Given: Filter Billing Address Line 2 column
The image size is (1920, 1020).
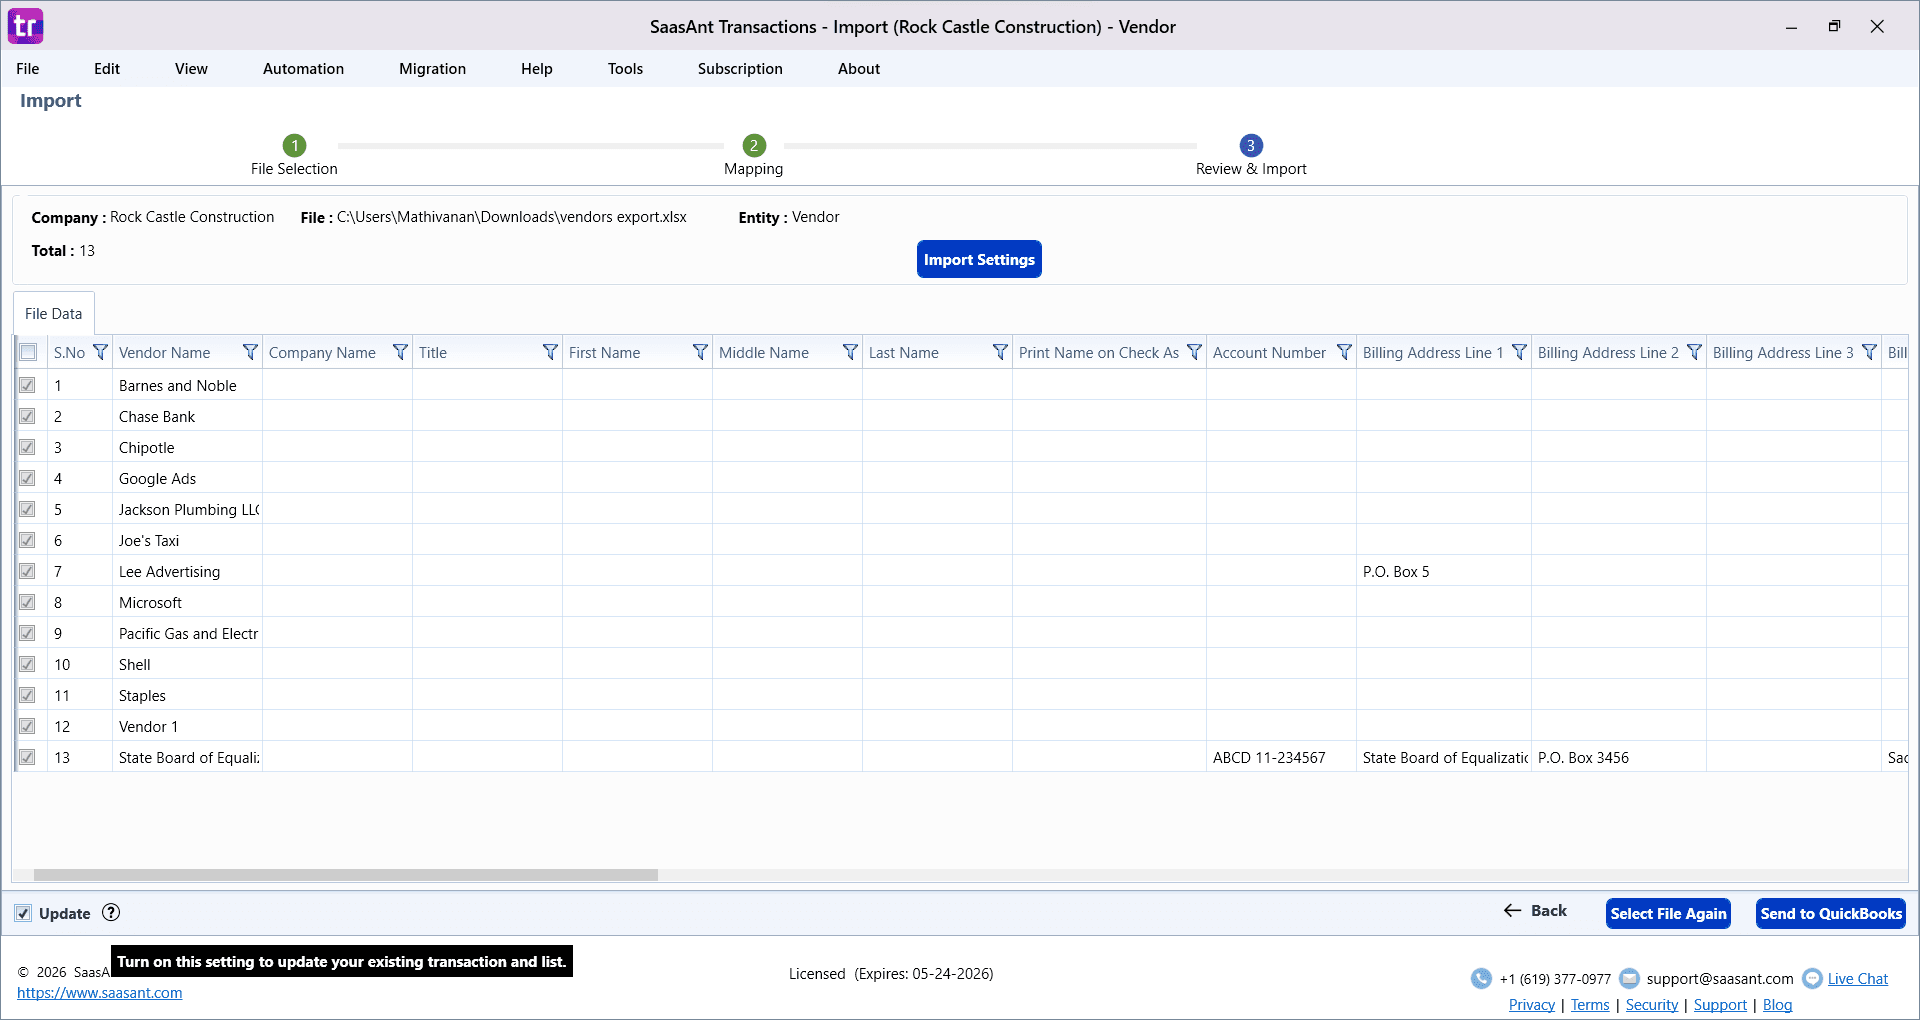Looking at the screenshot, I should 1694,352.
